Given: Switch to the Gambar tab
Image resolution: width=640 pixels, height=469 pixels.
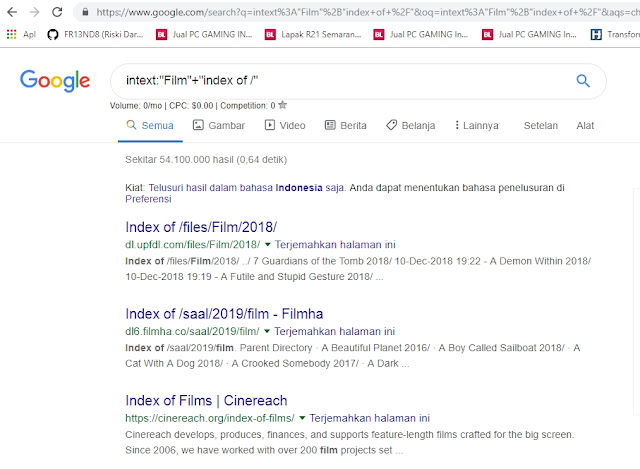Looking at the screenshot, I should tap(219, 125).
